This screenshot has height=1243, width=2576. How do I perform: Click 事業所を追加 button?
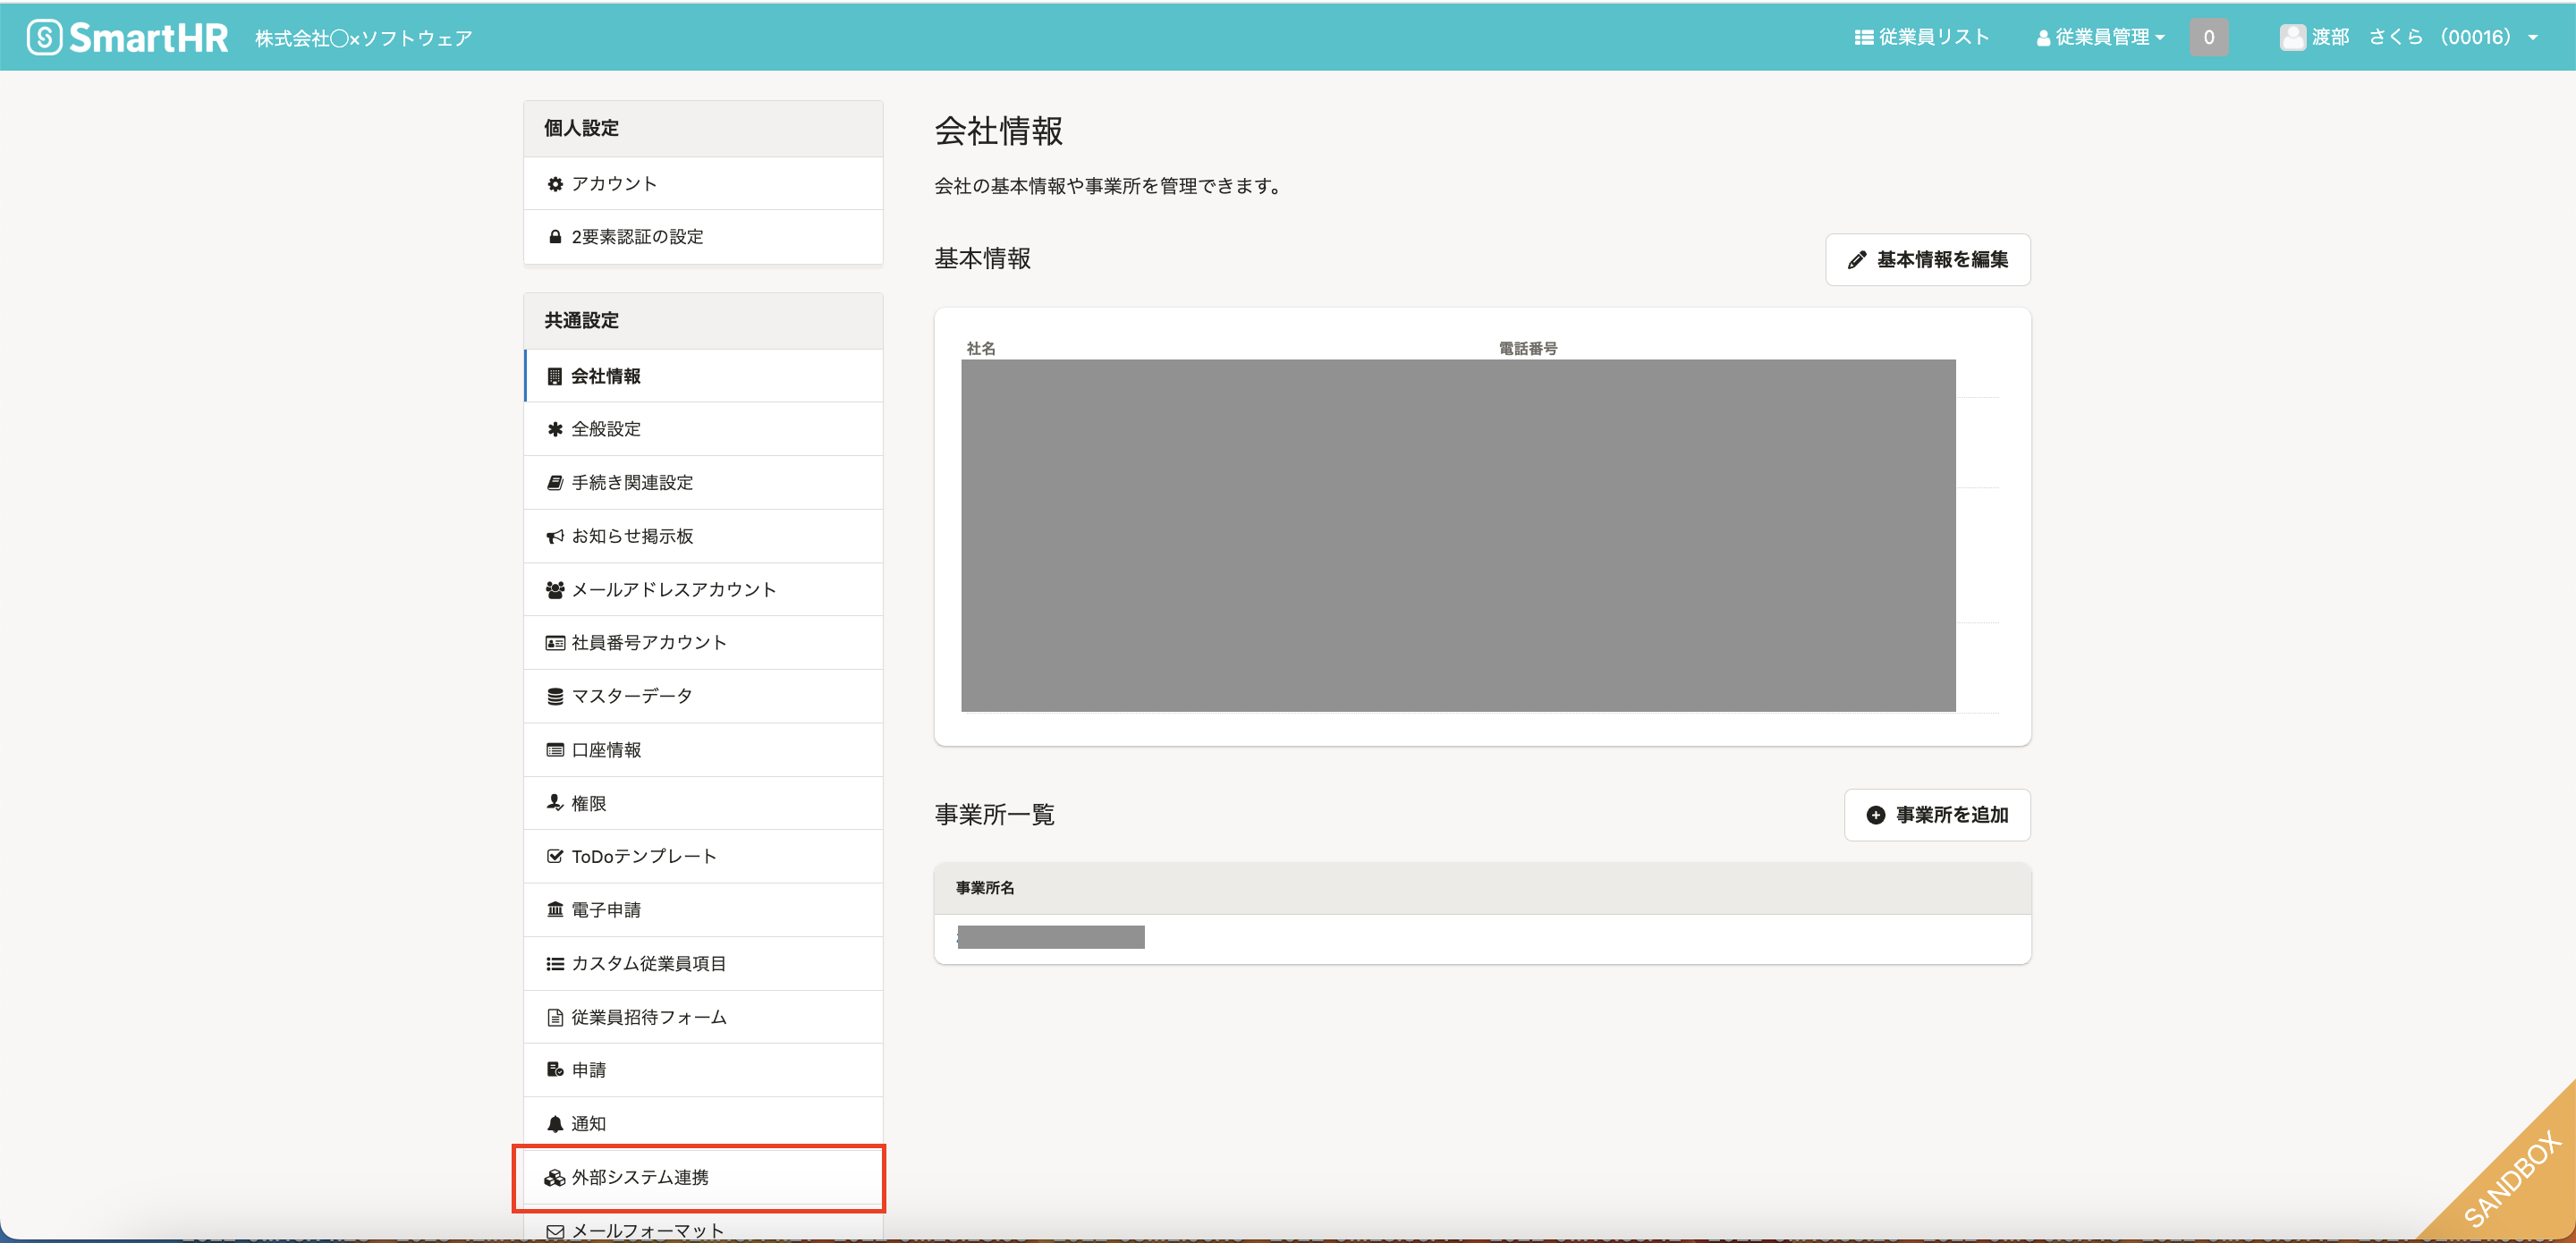1937,815
